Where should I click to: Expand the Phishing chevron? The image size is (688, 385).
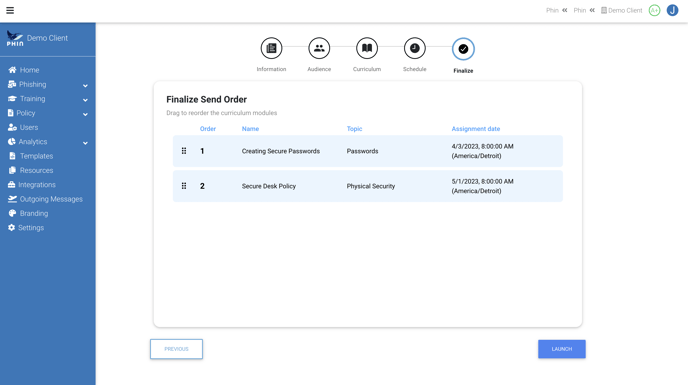(x=85, y=86)
